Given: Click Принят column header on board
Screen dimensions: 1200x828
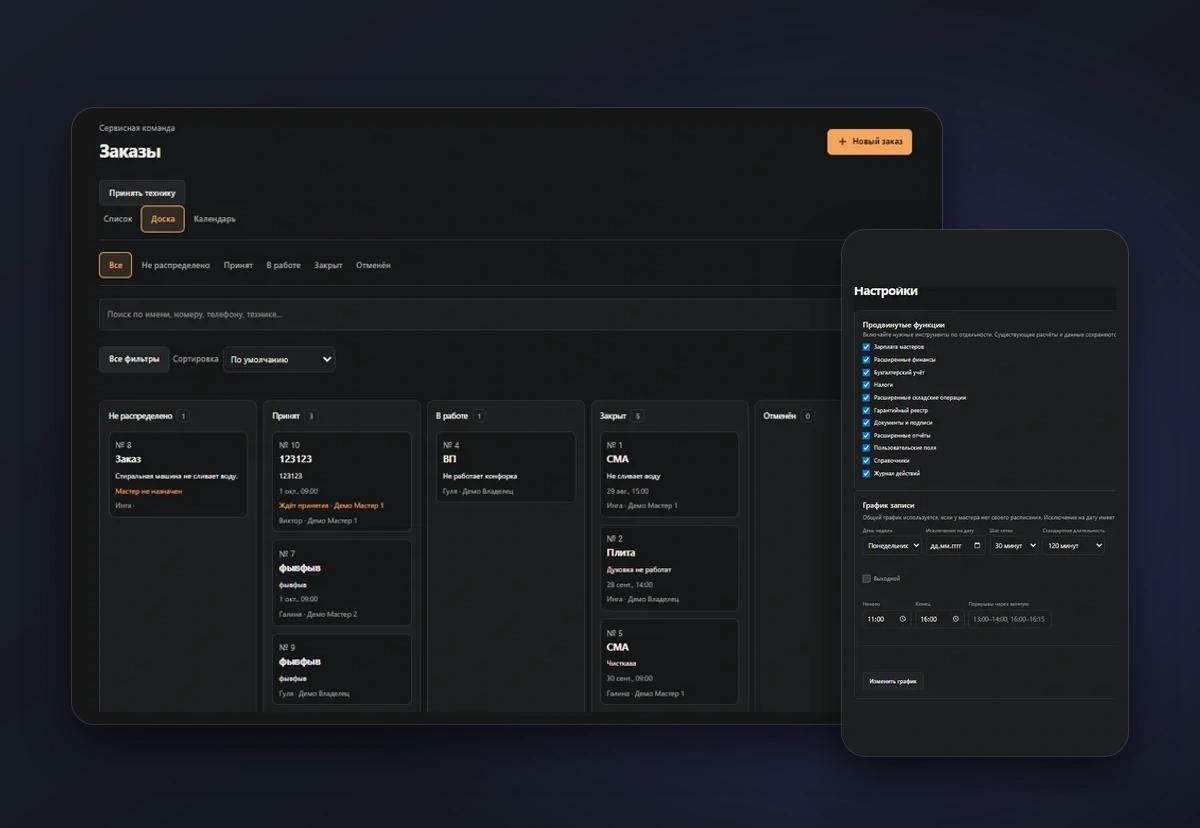Looking at the screenshot, I should point(286,416).
